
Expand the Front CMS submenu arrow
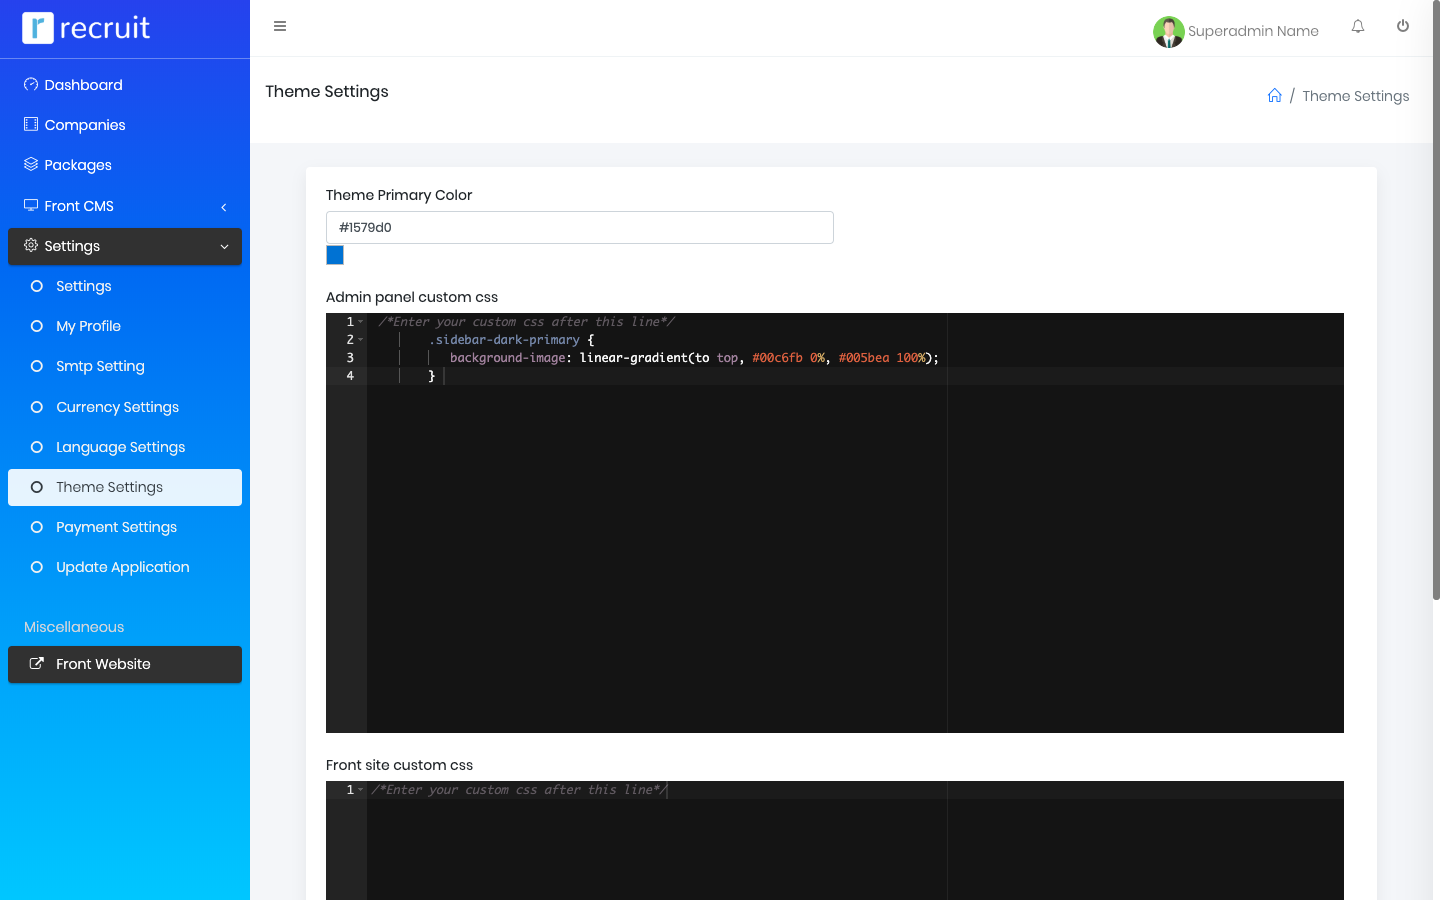tap(224, 207)
